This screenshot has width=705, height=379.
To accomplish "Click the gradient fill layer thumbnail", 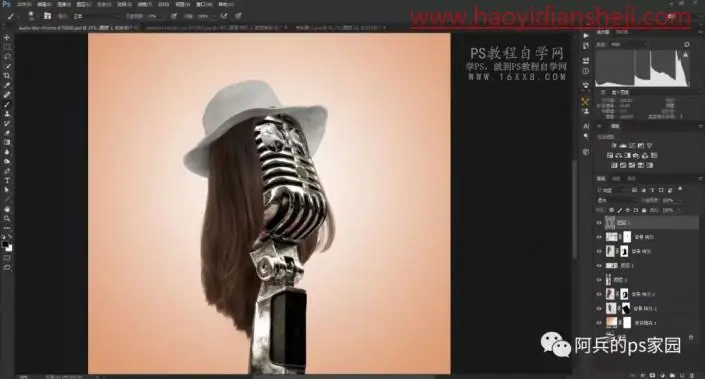I will pos(611,322).
